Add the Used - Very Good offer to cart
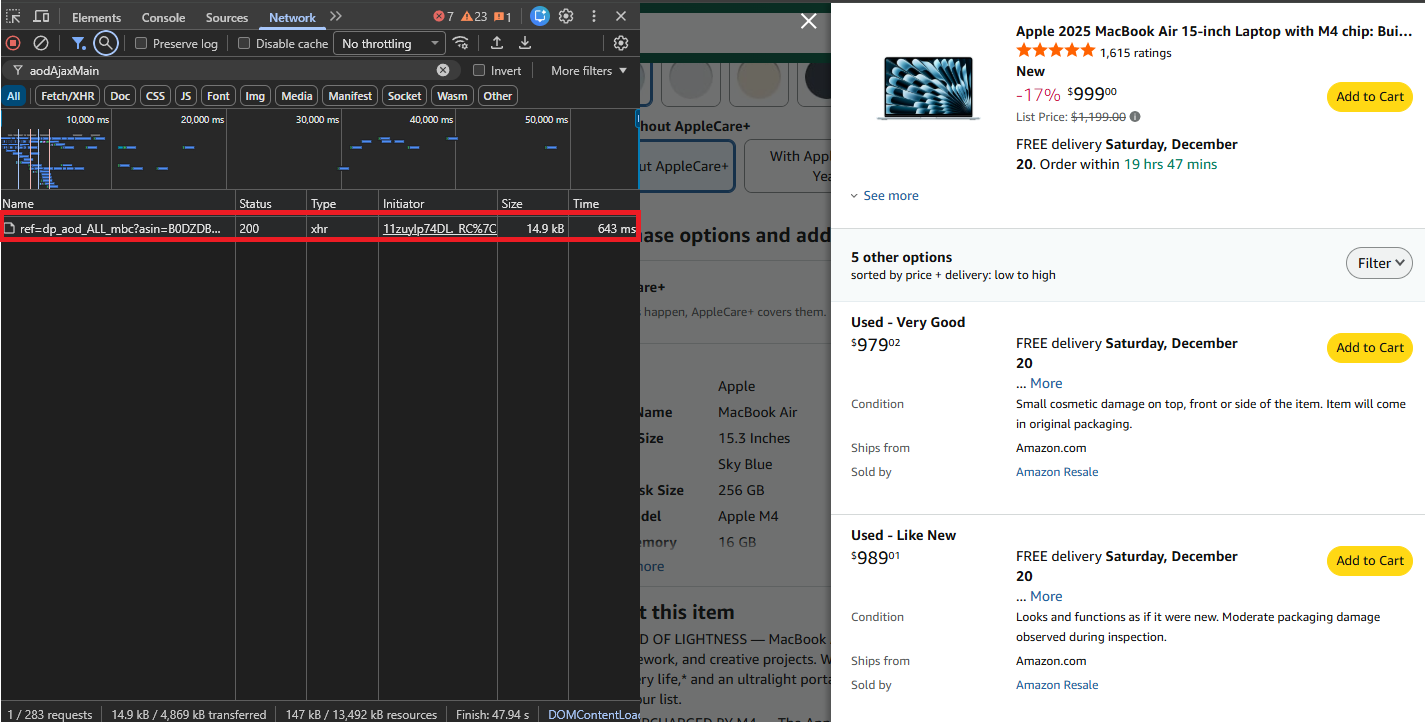Viewport: 1425px width, 722px height. pyautogui.click(x=1369, y=348)
